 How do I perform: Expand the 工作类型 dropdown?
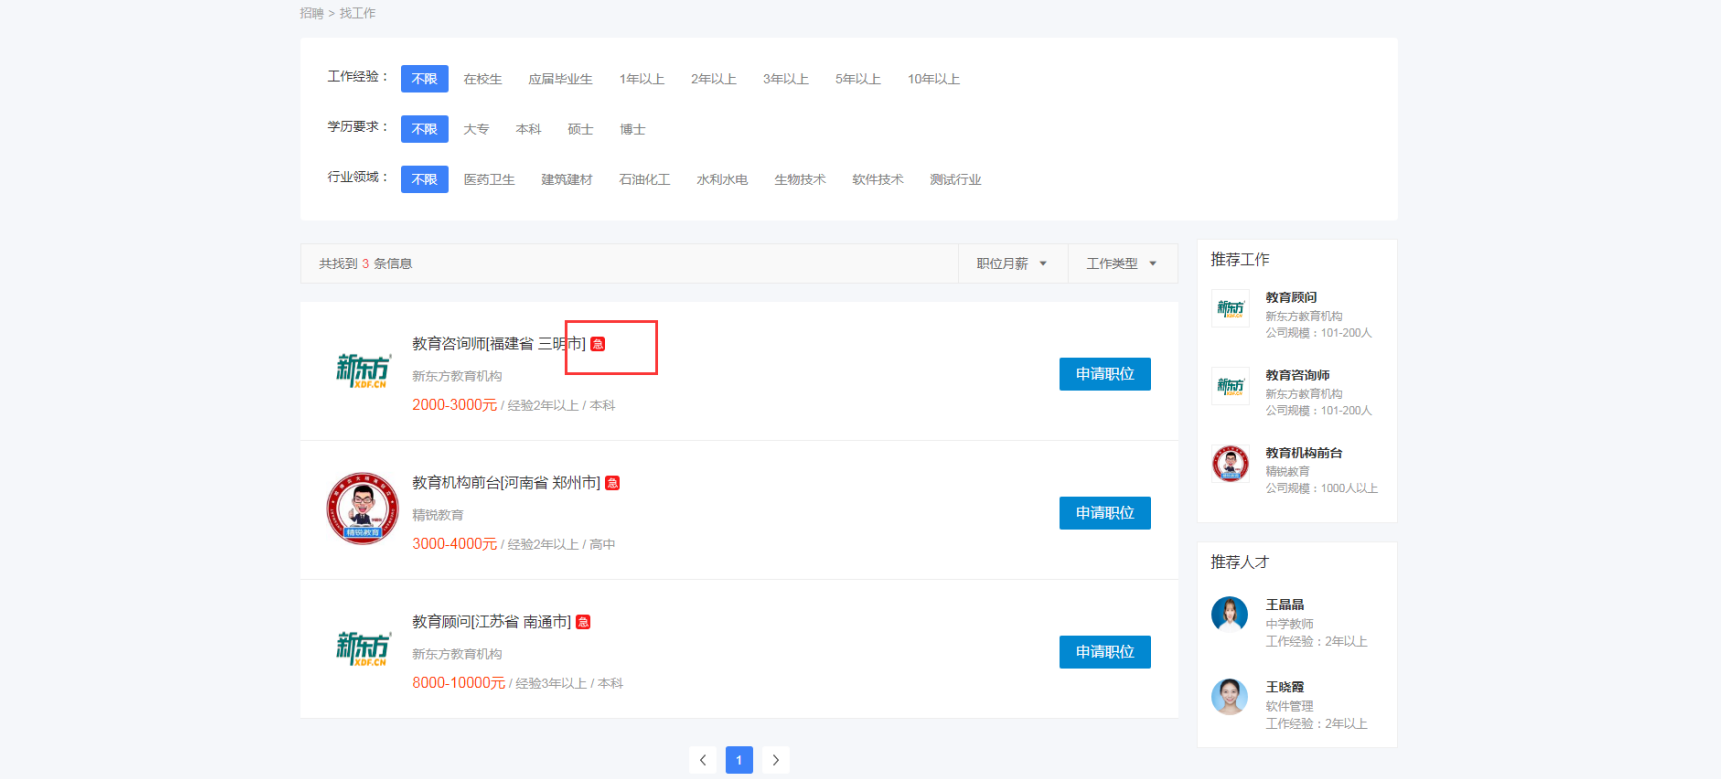(x=1121, y=264)
